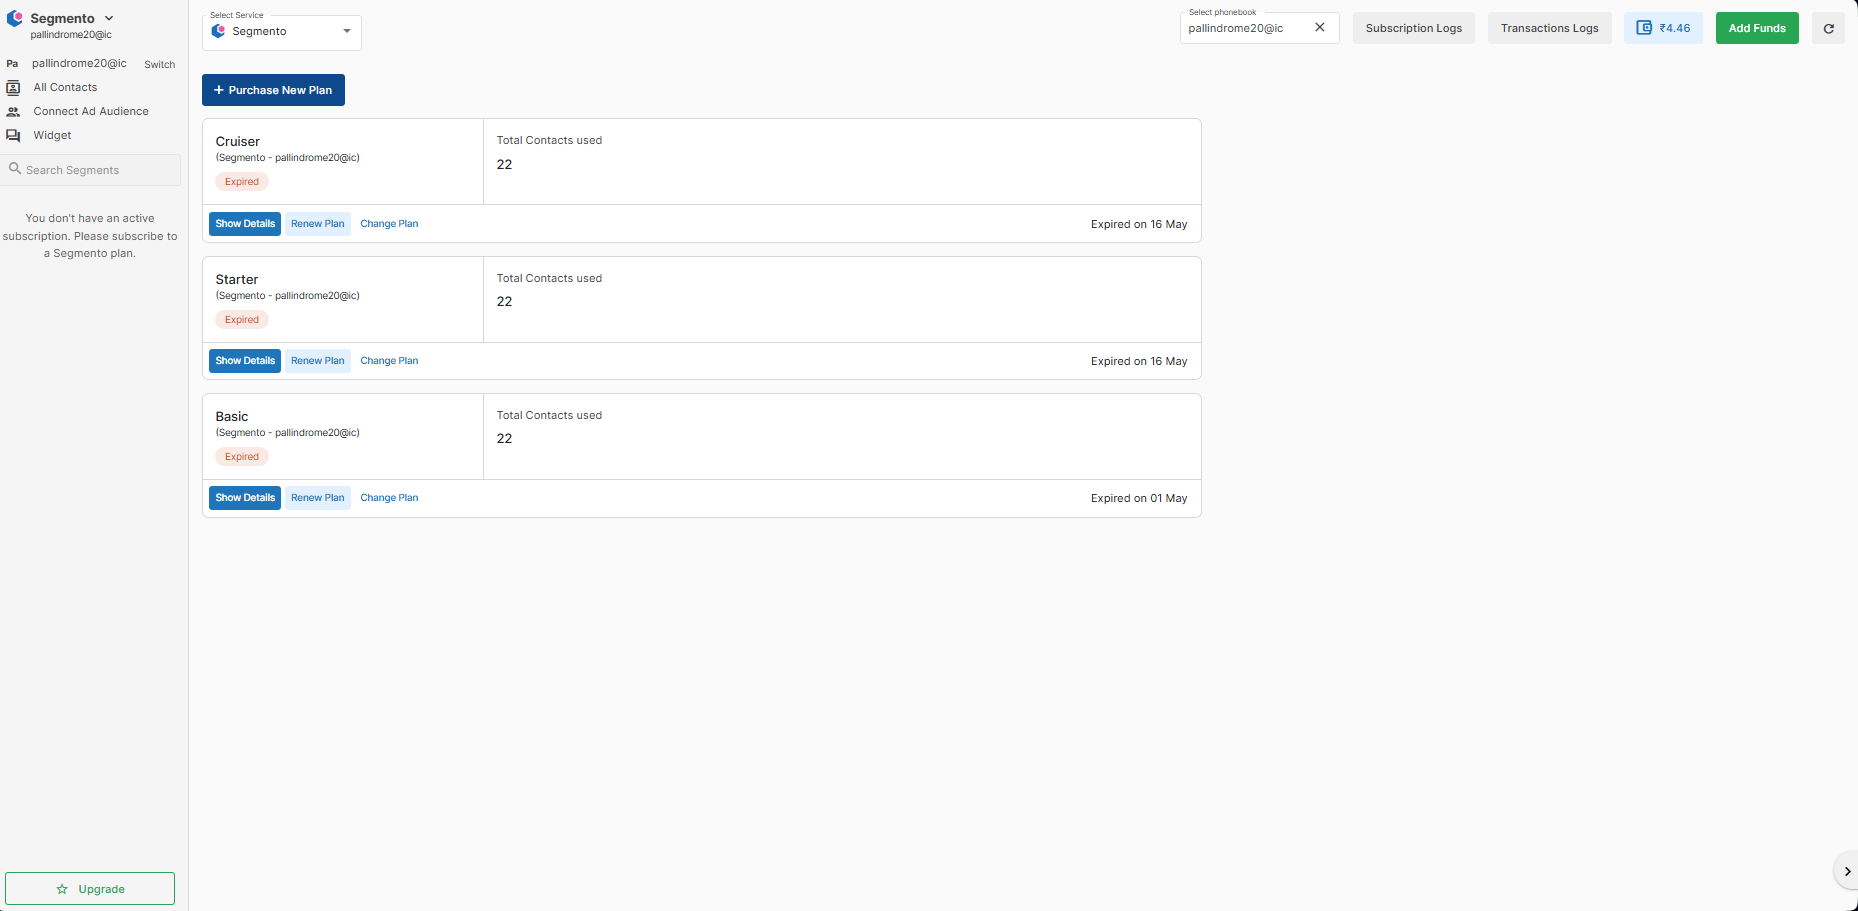Image resolution: width=1858 pixels, height=911 pixels.
Task: Click 'Expired on 16 May' in Cruiser card
Action: pyautogui.click(x=1139, y=224)
